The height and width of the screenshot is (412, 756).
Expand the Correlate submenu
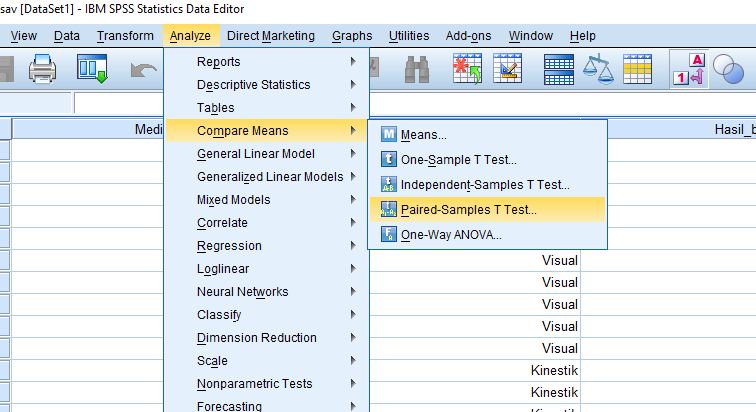point(267,223)
